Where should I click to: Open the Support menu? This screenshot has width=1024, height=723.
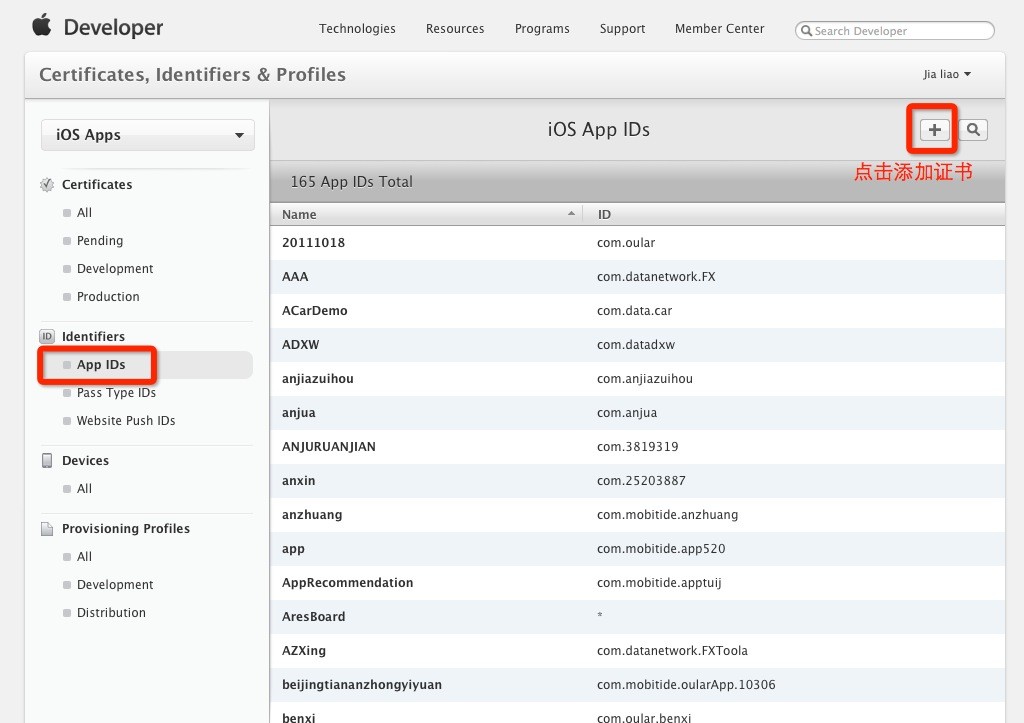[x=622, y=29]
